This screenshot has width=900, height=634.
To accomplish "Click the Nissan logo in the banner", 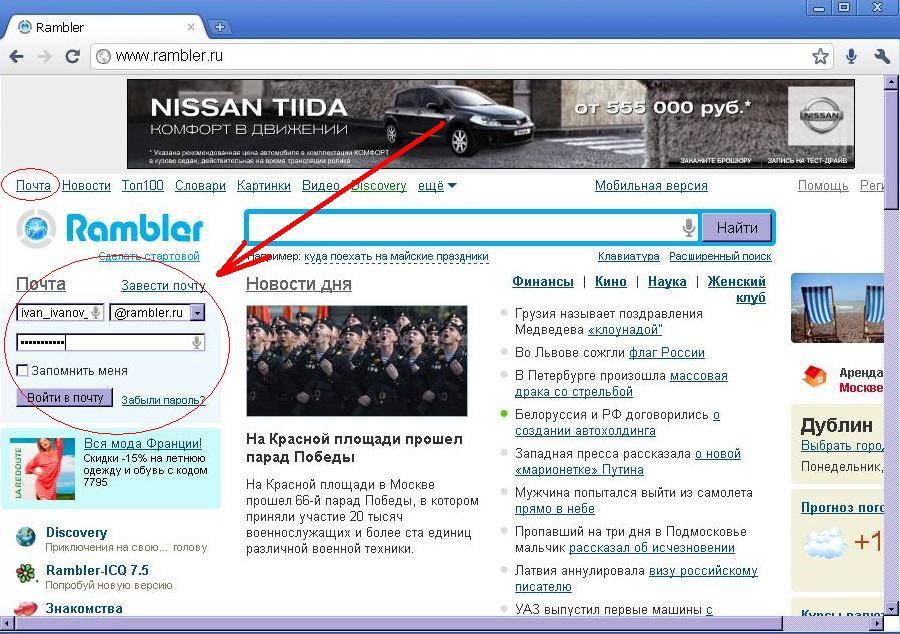I will (x=820, y=116).
